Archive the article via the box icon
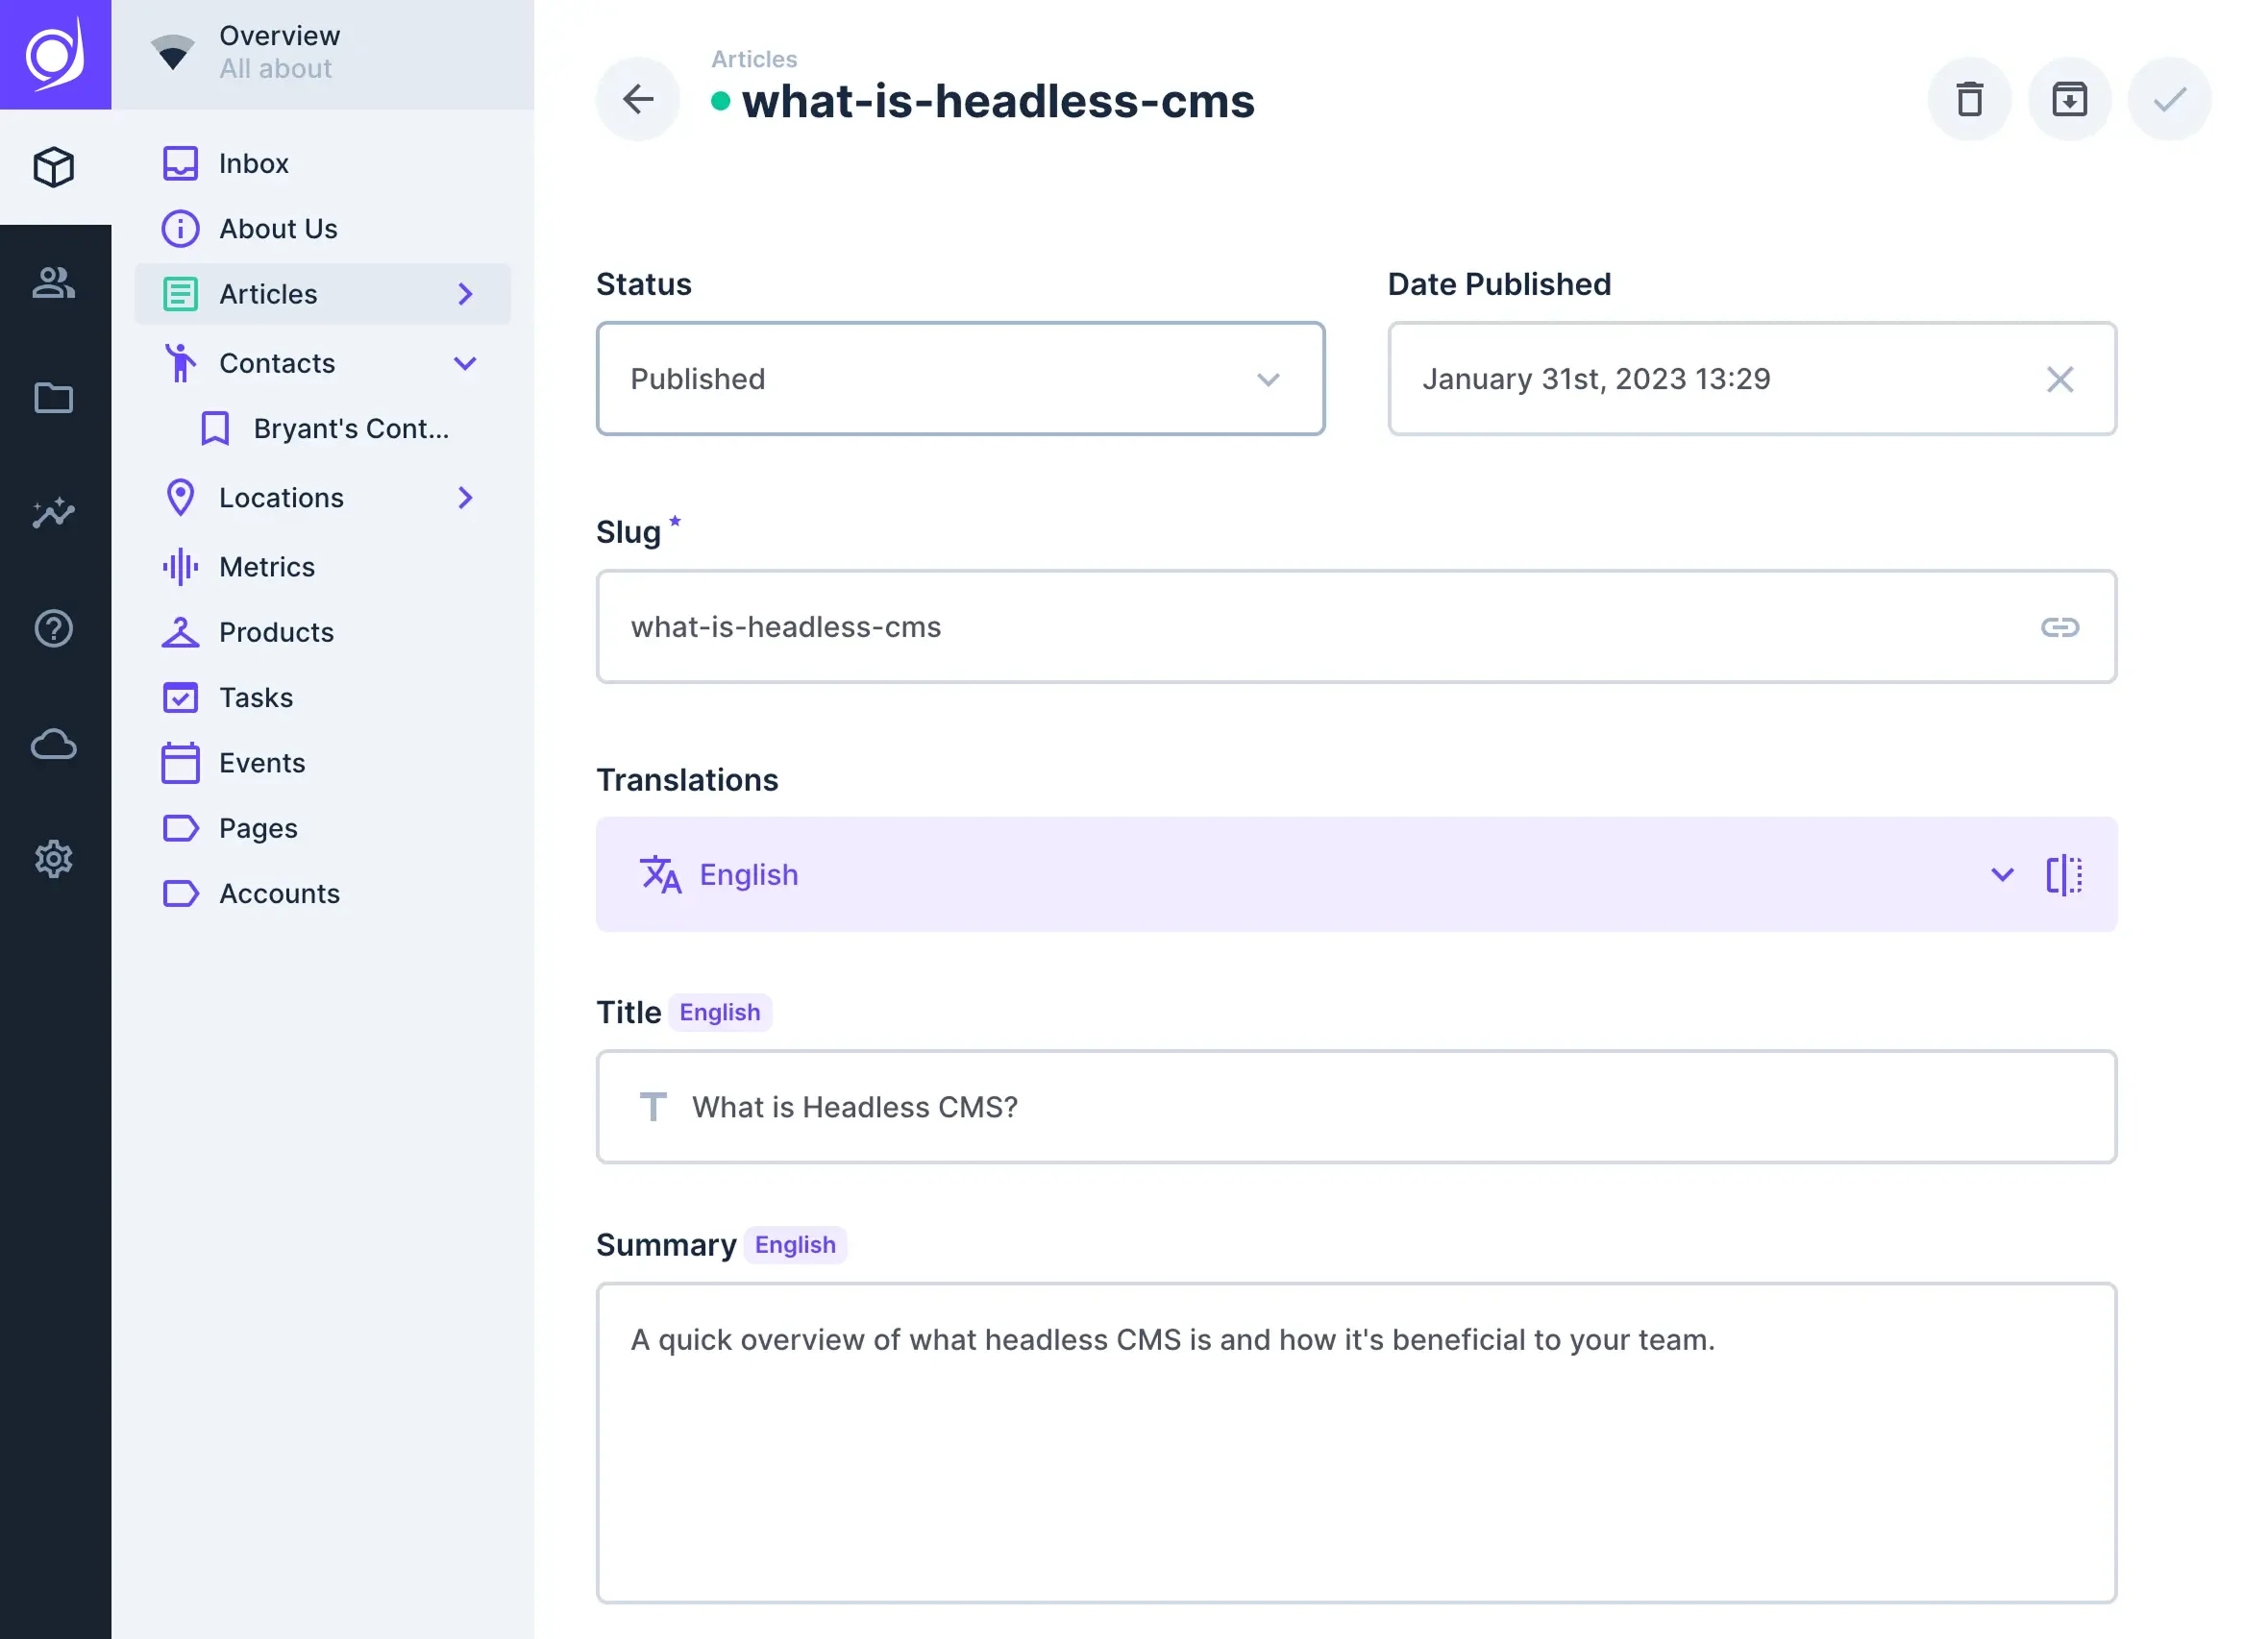Viewport: 2268px width, 1639px height. click(2069, 99)
